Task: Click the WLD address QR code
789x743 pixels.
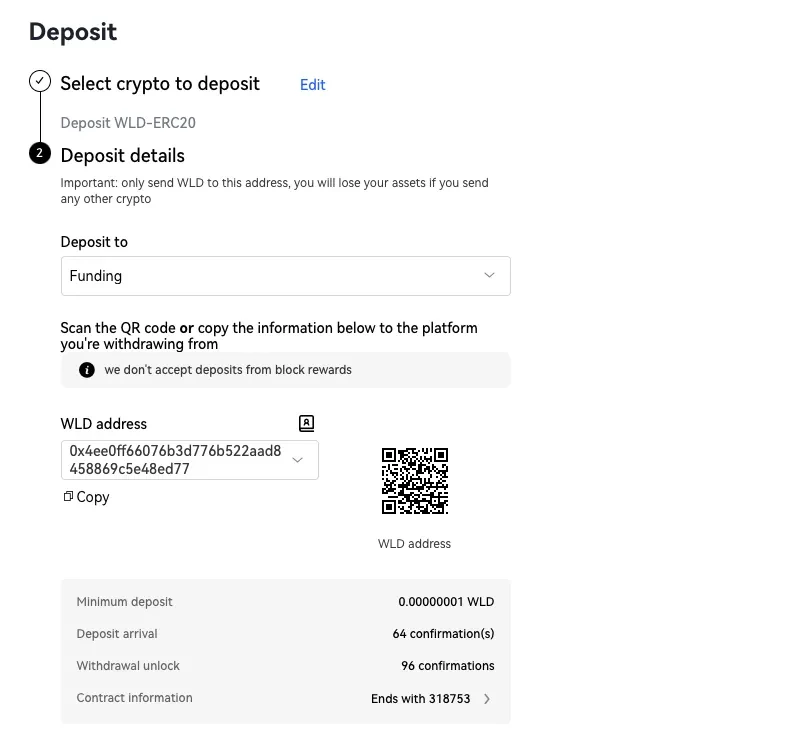Action: tap(415, 481)
